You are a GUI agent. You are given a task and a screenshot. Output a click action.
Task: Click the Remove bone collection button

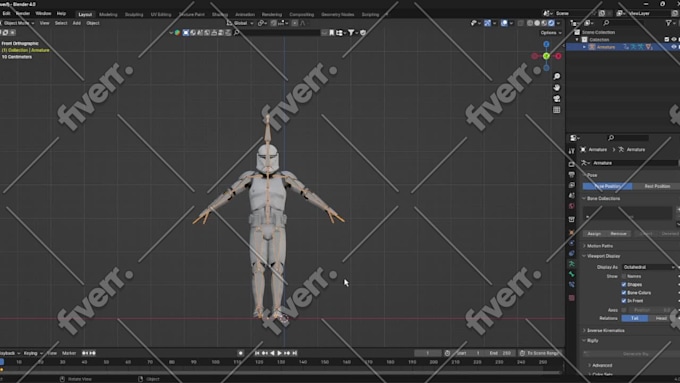pyautogui.click(x=618, y=234)
